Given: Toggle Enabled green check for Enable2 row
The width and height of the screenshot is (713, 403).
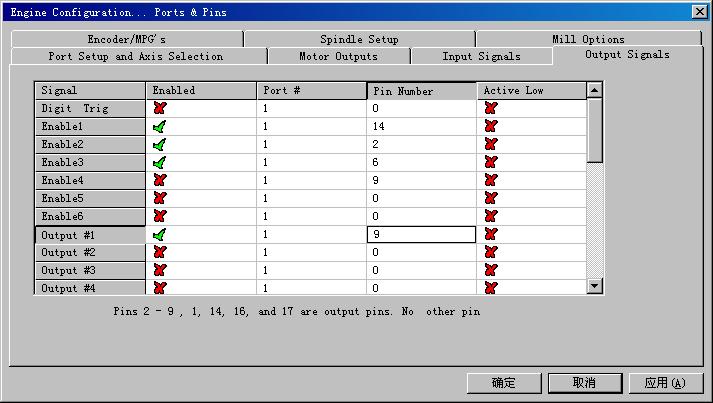Looking at the screenshot, I should pos(159,145).
